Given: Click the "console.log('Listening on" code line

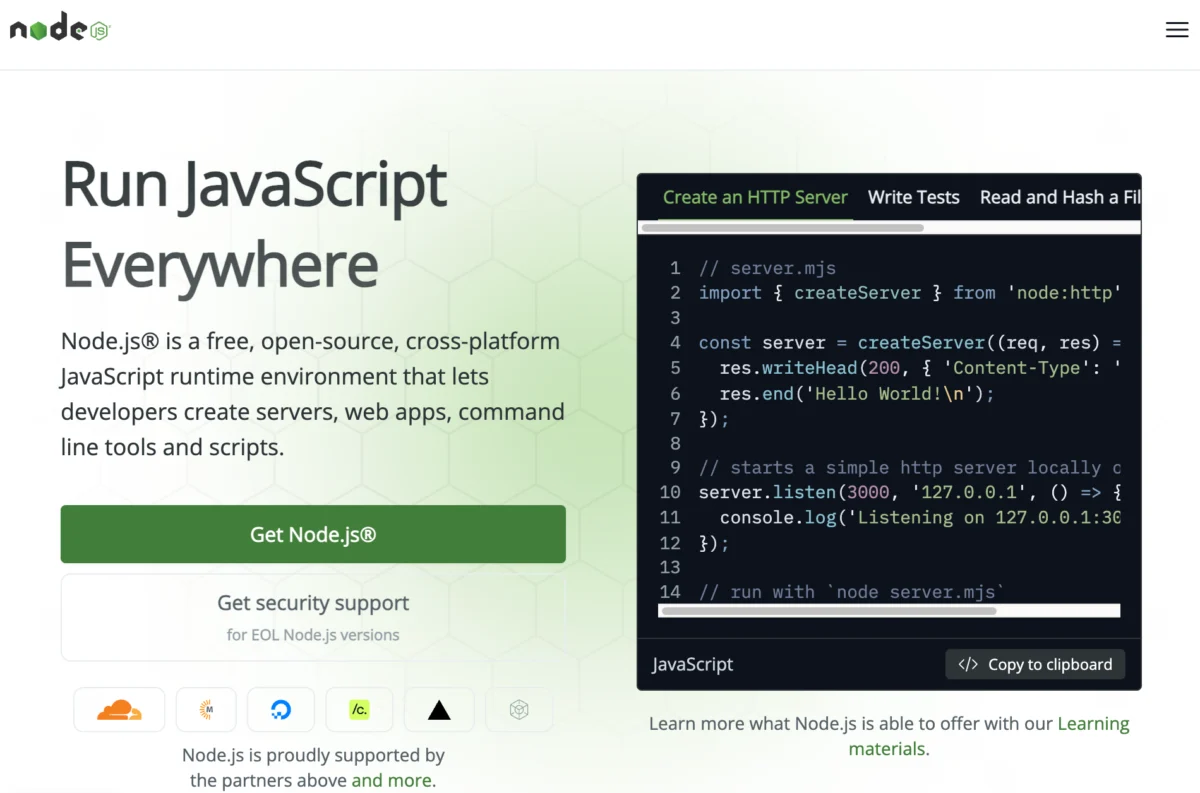Looking at the screenshot, I should coord(919,517).
